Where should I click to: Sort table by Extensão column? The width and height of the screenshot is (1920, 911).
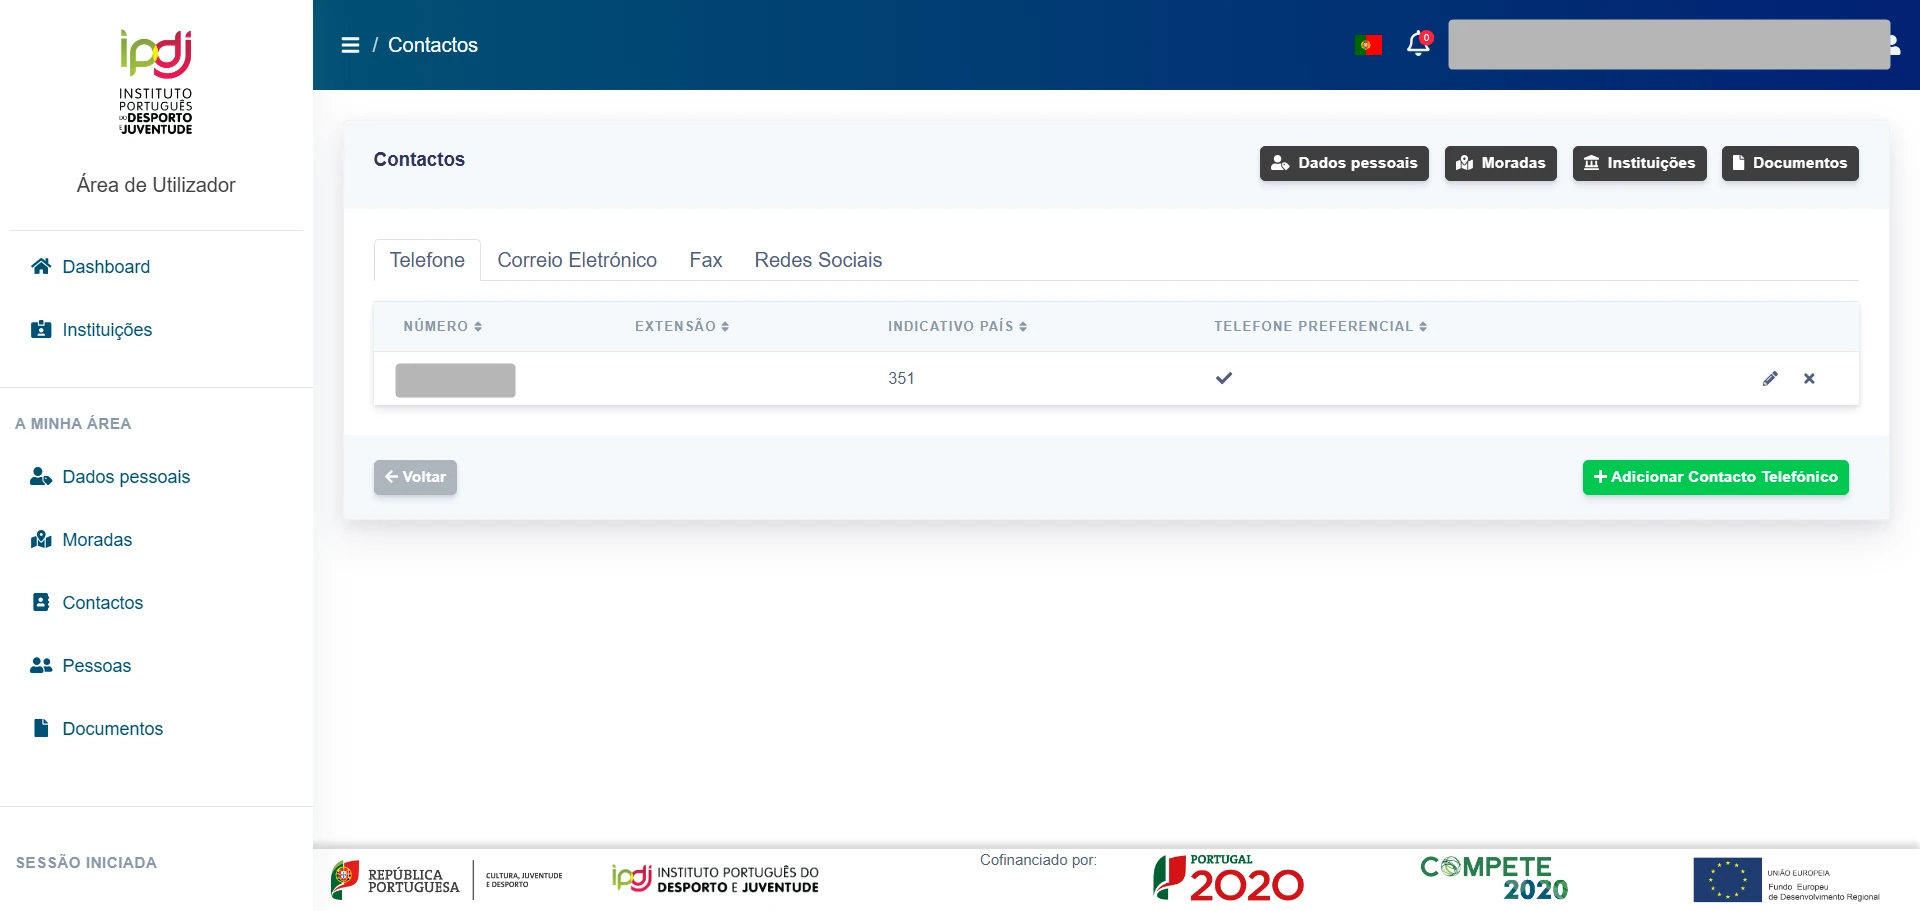(x=682, y=326)
